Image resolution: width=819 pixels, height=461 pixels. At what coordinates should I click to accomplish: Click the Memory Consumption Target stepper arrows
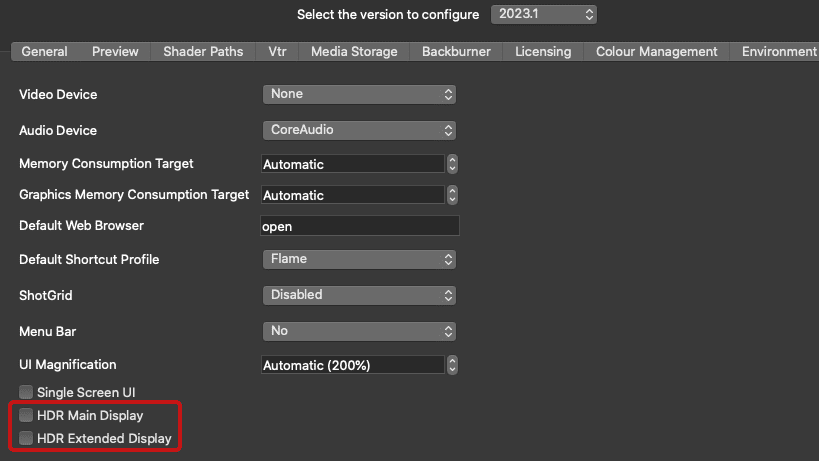coord(452,164)
